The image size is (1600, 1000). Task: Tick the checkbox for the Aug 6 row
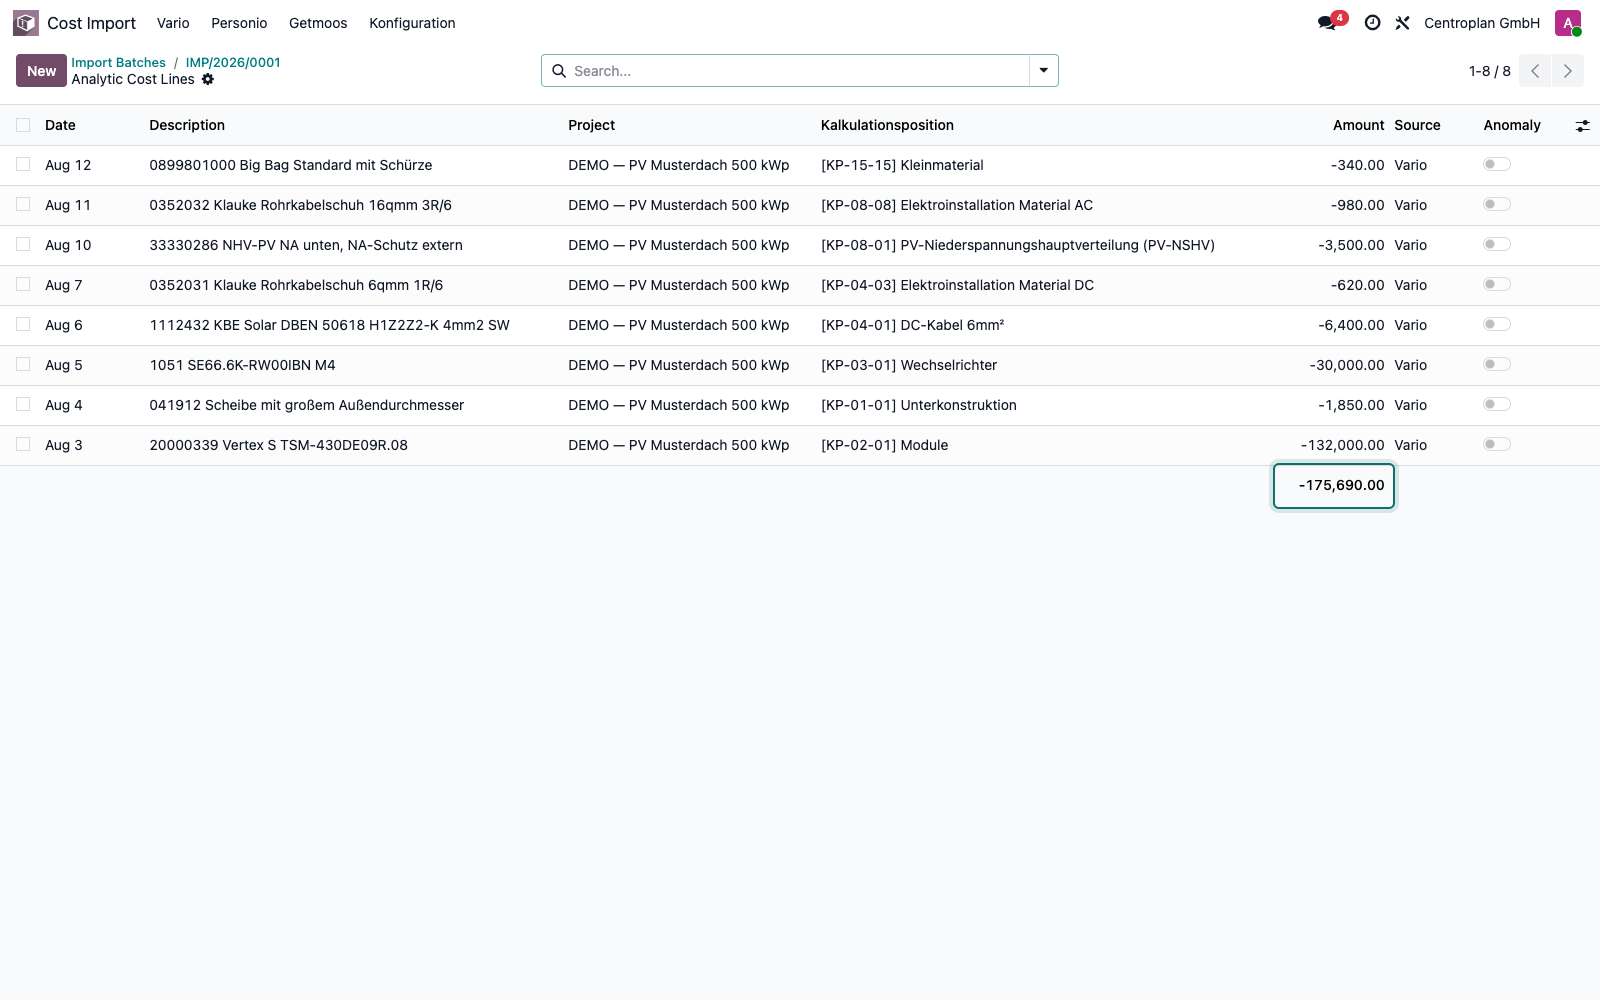pos(23,325)
